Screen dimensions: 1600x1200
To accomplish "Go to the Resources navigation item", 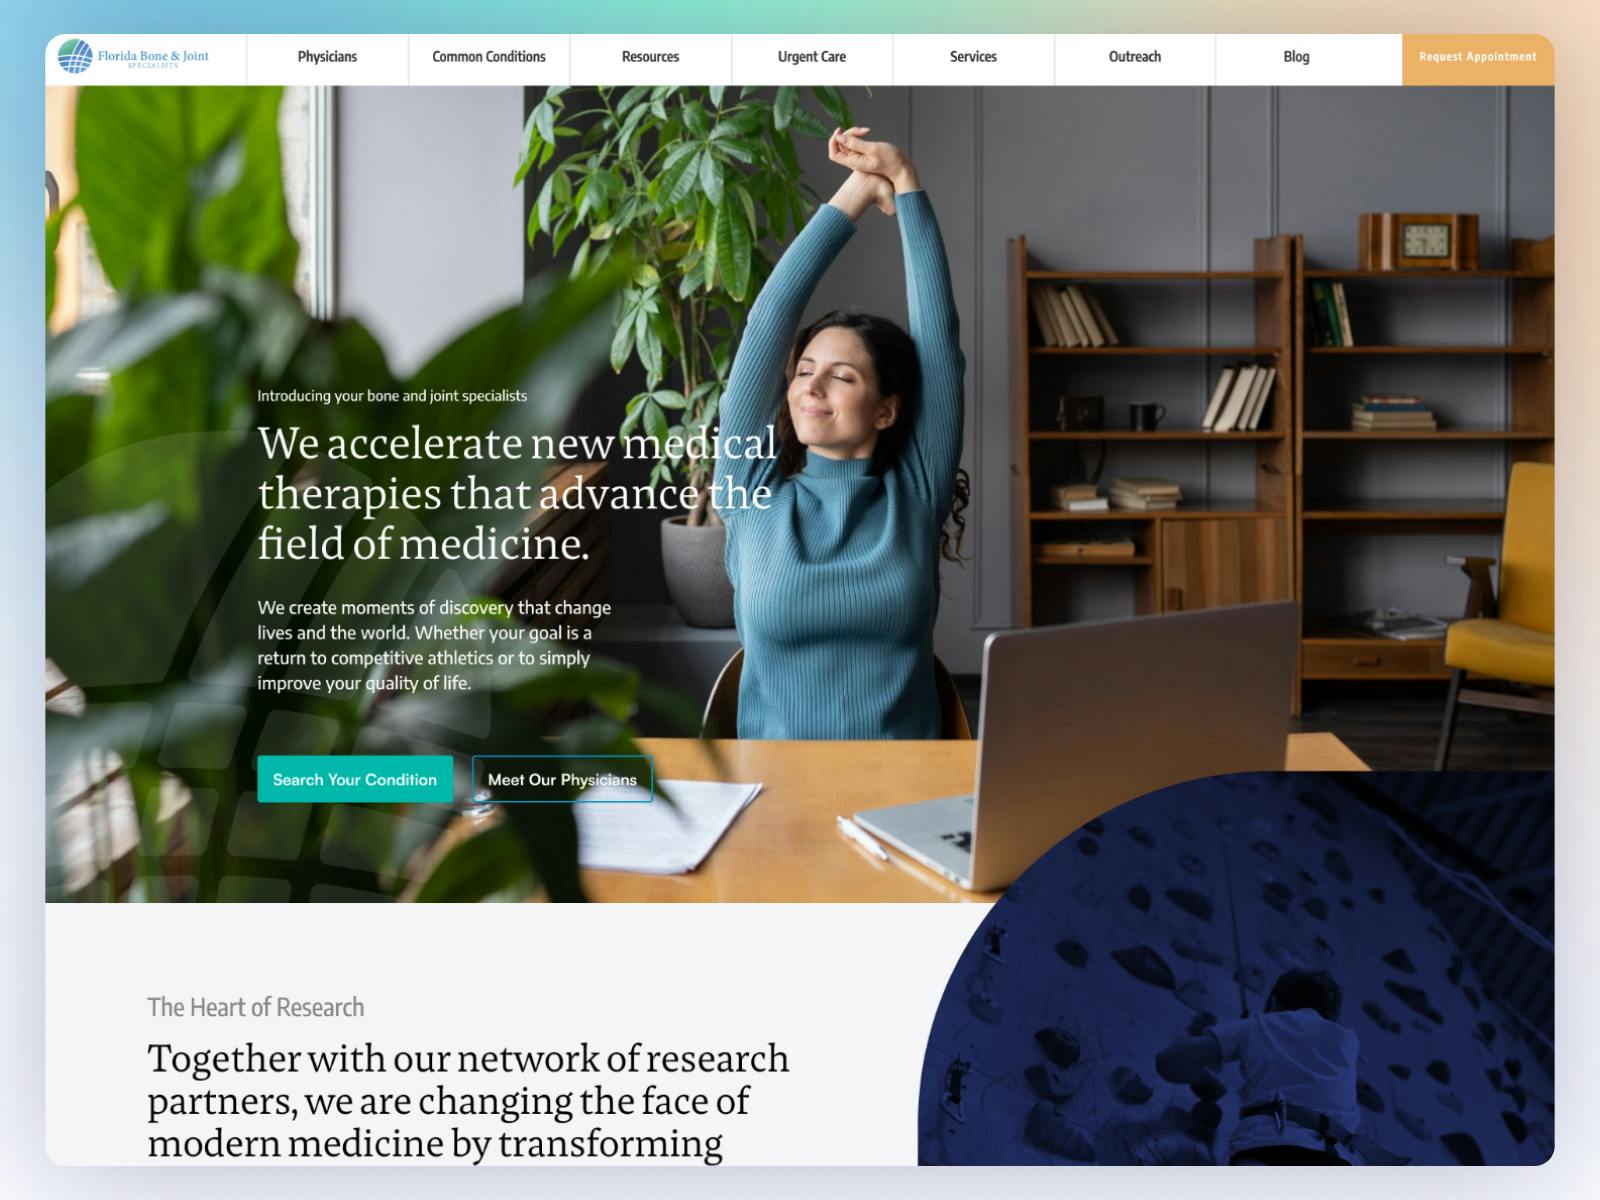I will 650,57.
